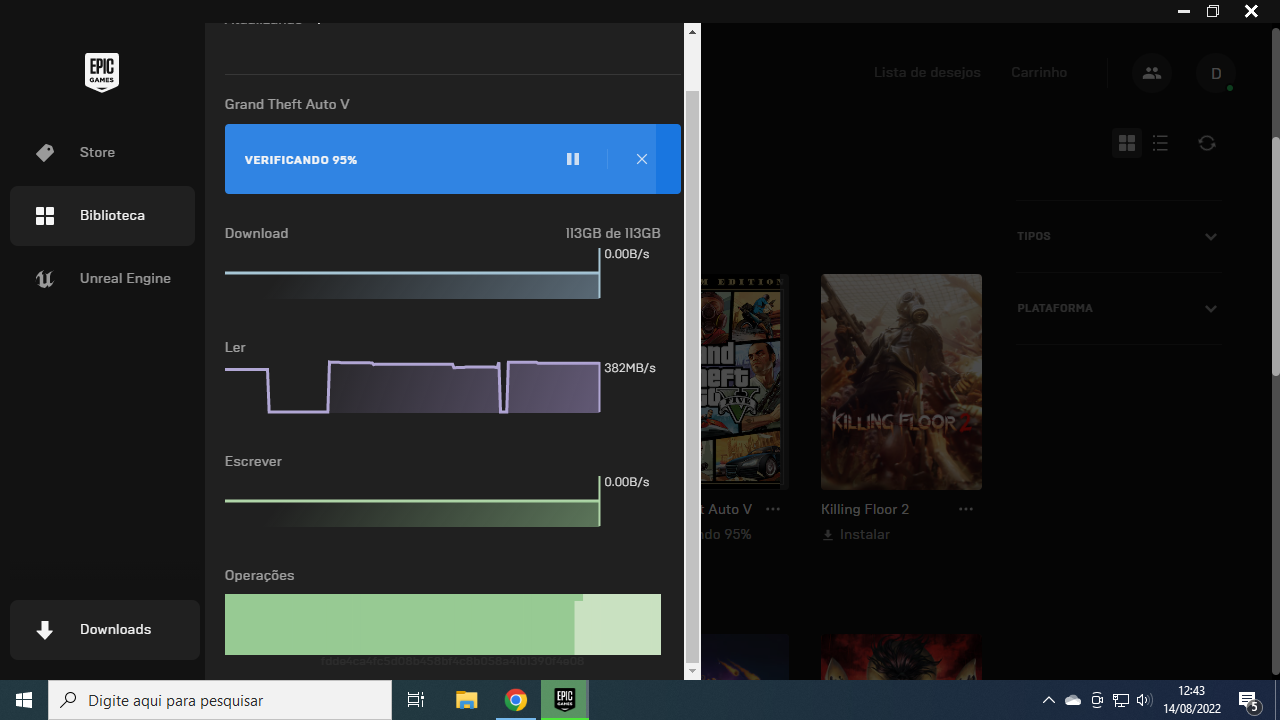The width and height of the screenshot is (1280, 720).
Task: Show hidden system tray icons
Action: tap(1048, 700)
